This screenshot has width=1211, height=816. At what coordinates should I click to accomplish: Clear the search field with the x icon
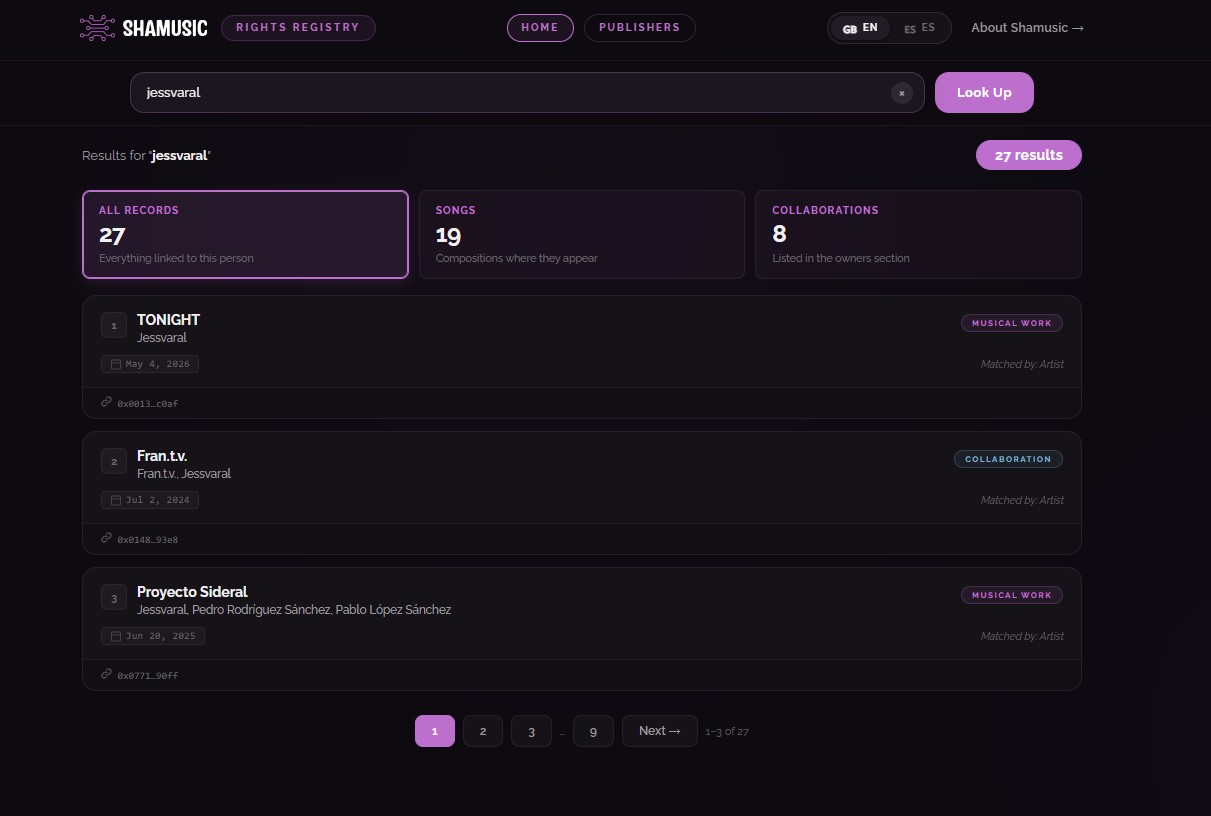coord(901,93)
